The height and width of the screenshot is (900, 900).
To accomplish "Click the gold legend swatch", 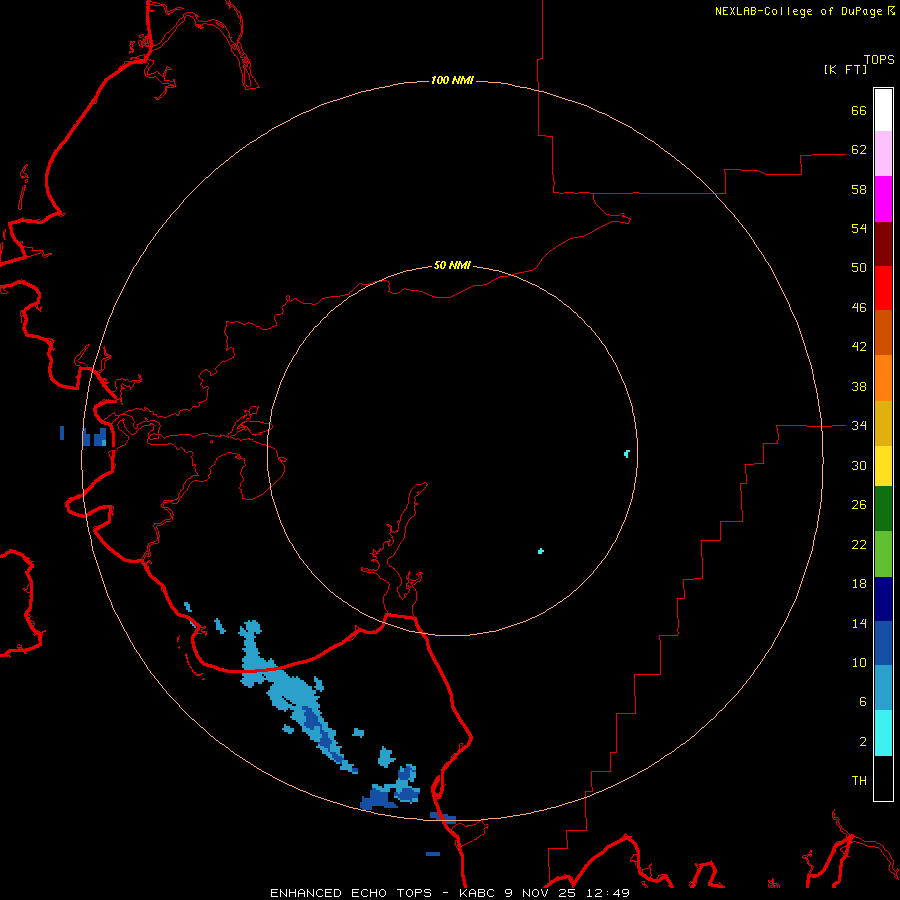I will click(x=883, y=423).
